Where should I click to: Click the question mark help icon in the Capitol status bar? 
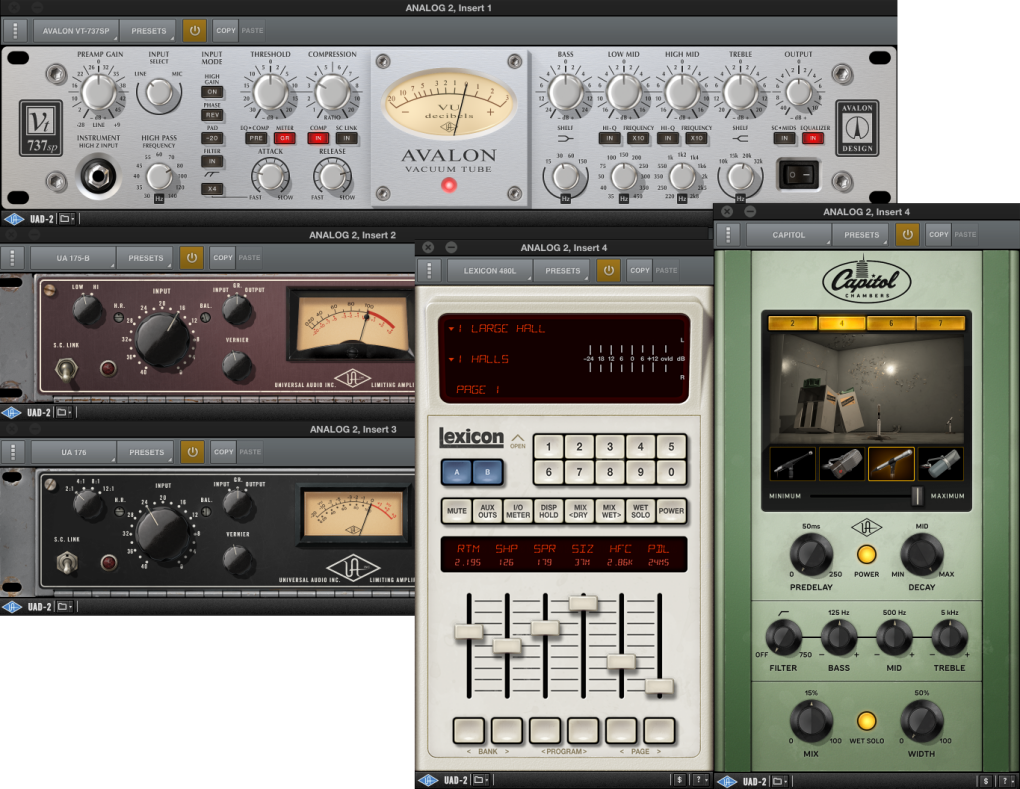(1006, 781)
